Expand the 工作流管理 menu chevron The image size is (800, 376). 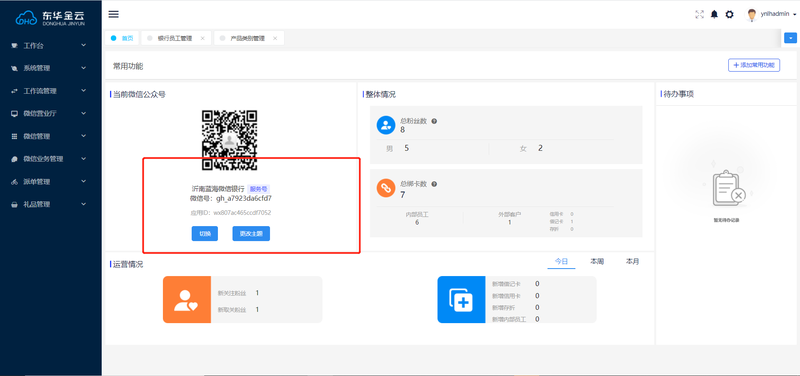(84, 90)
